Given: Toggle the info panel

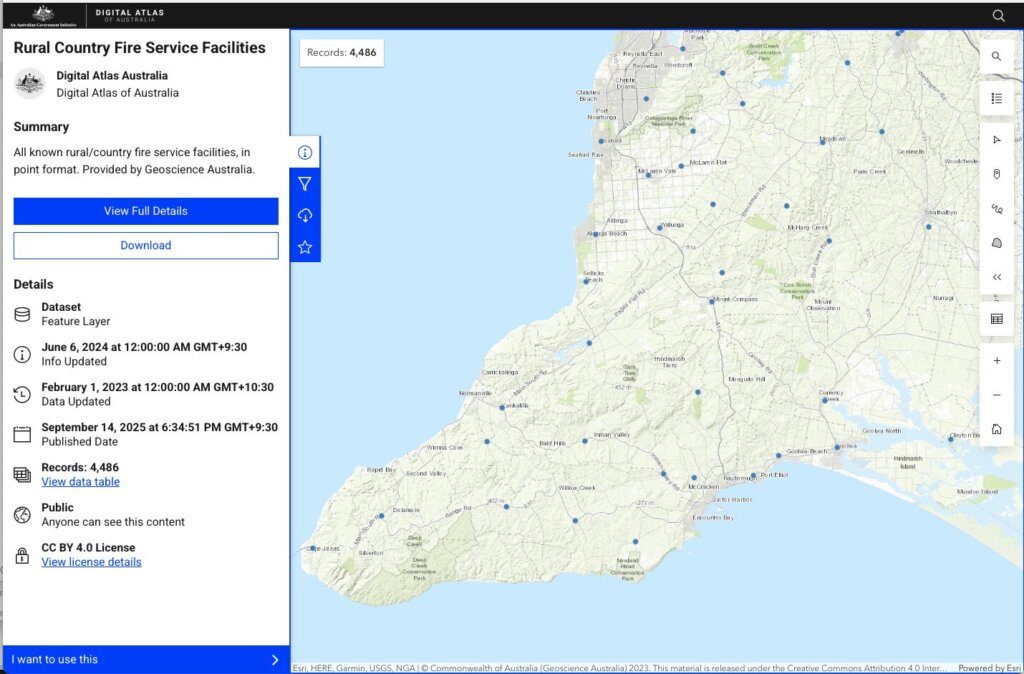Looking at the screenshot, I should click(x=305, y=152).
